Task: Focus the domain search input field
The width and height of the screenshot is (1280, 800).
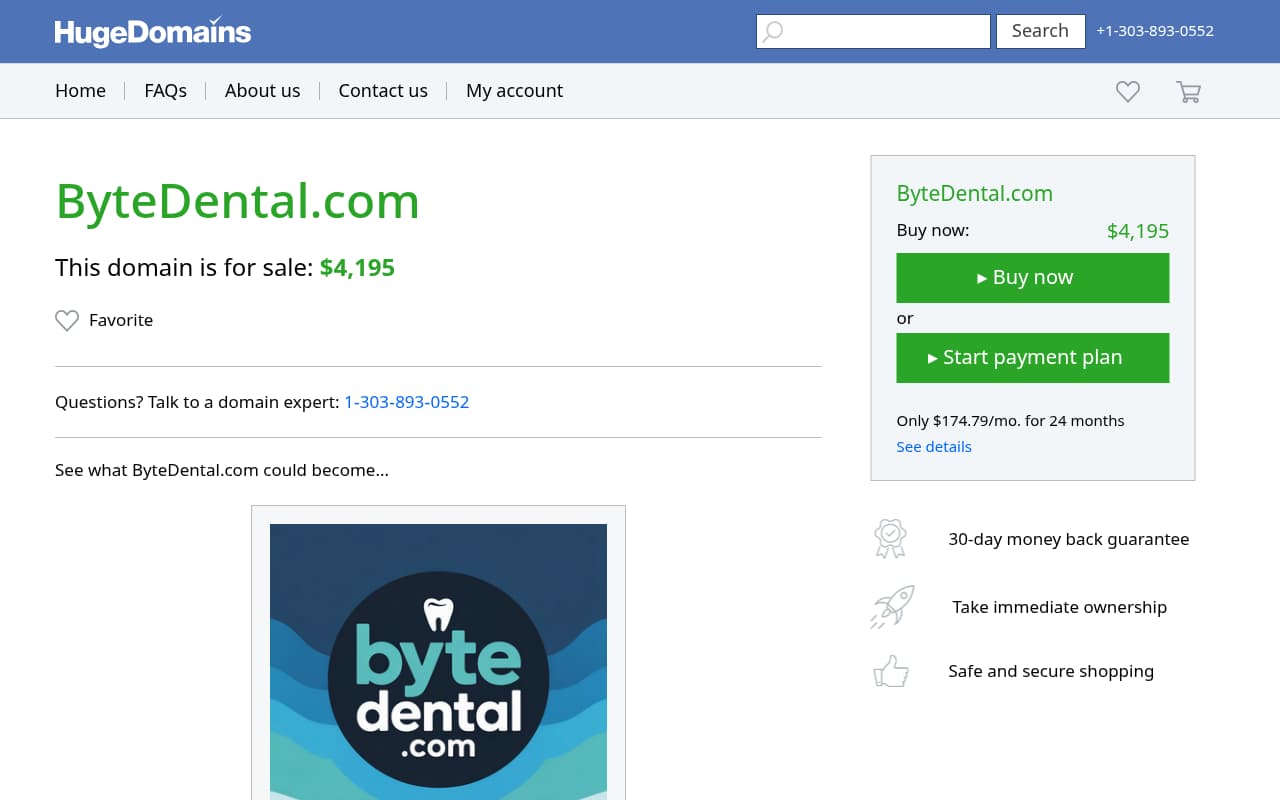Action: [x=873, y=31]
